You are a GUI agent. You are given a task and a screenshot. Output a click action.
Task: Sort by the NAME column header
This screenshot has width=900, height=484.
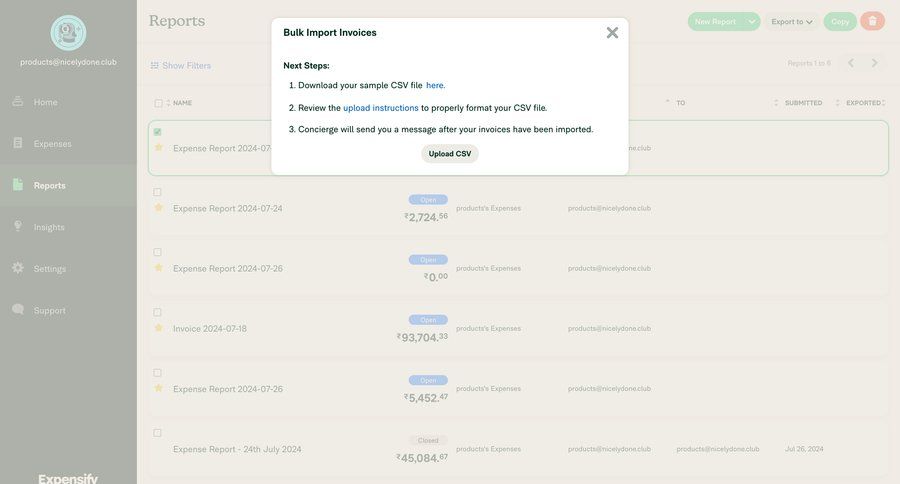(183, 103)
